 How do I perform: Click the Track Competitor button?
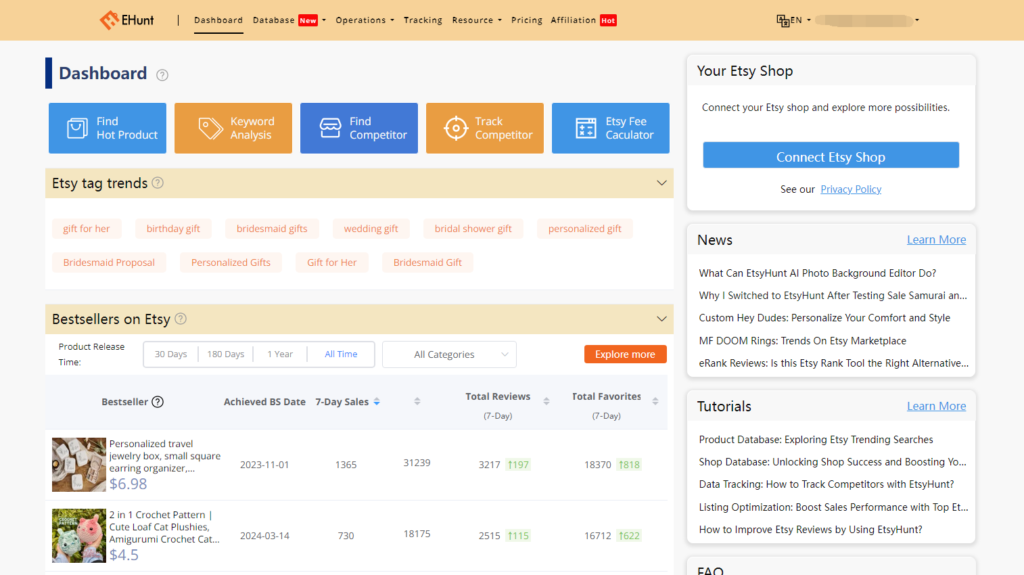pyautogui.click(x=485, y=128)
